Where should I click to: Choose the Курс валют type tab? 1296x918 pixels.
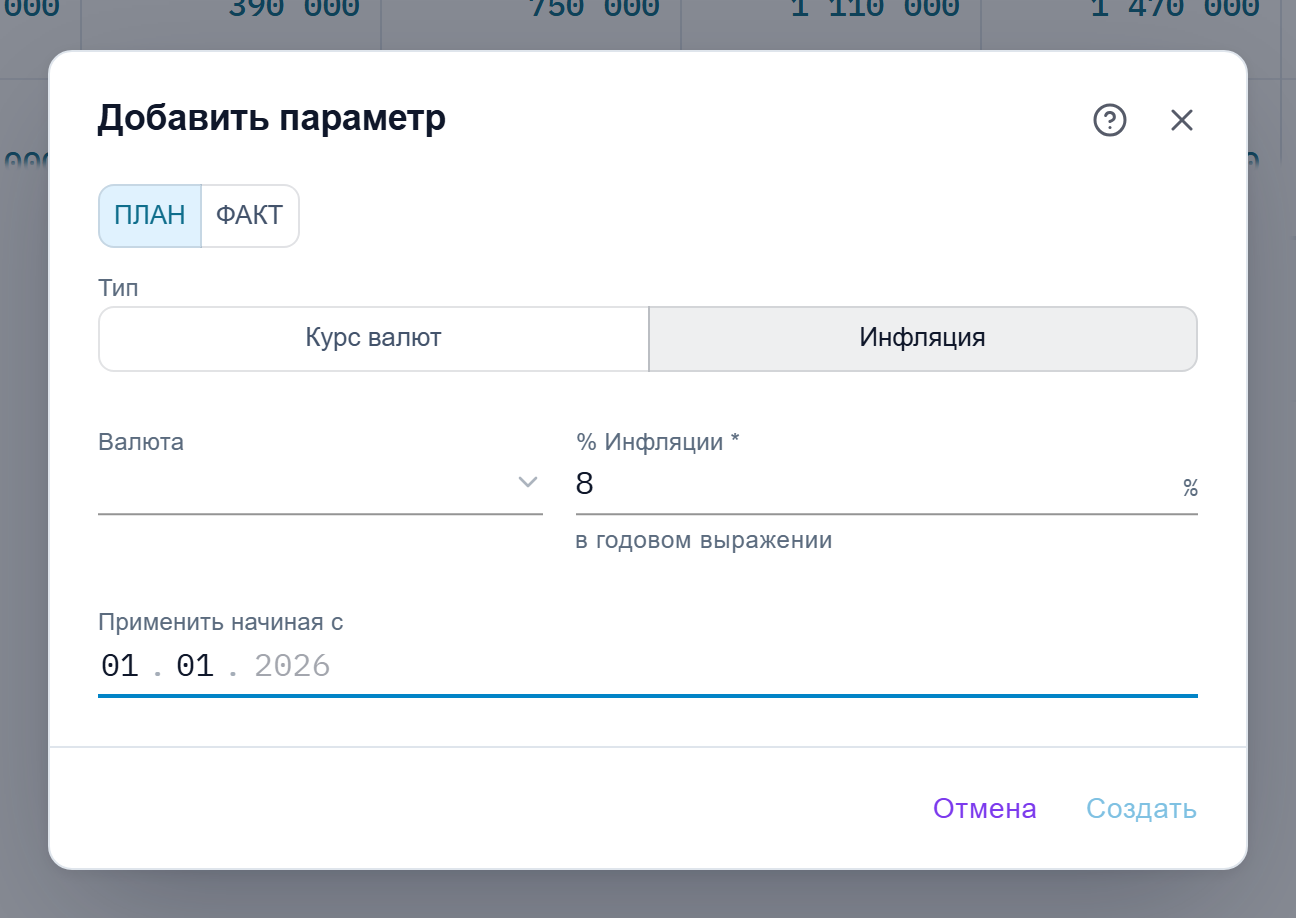click(374, 338)
